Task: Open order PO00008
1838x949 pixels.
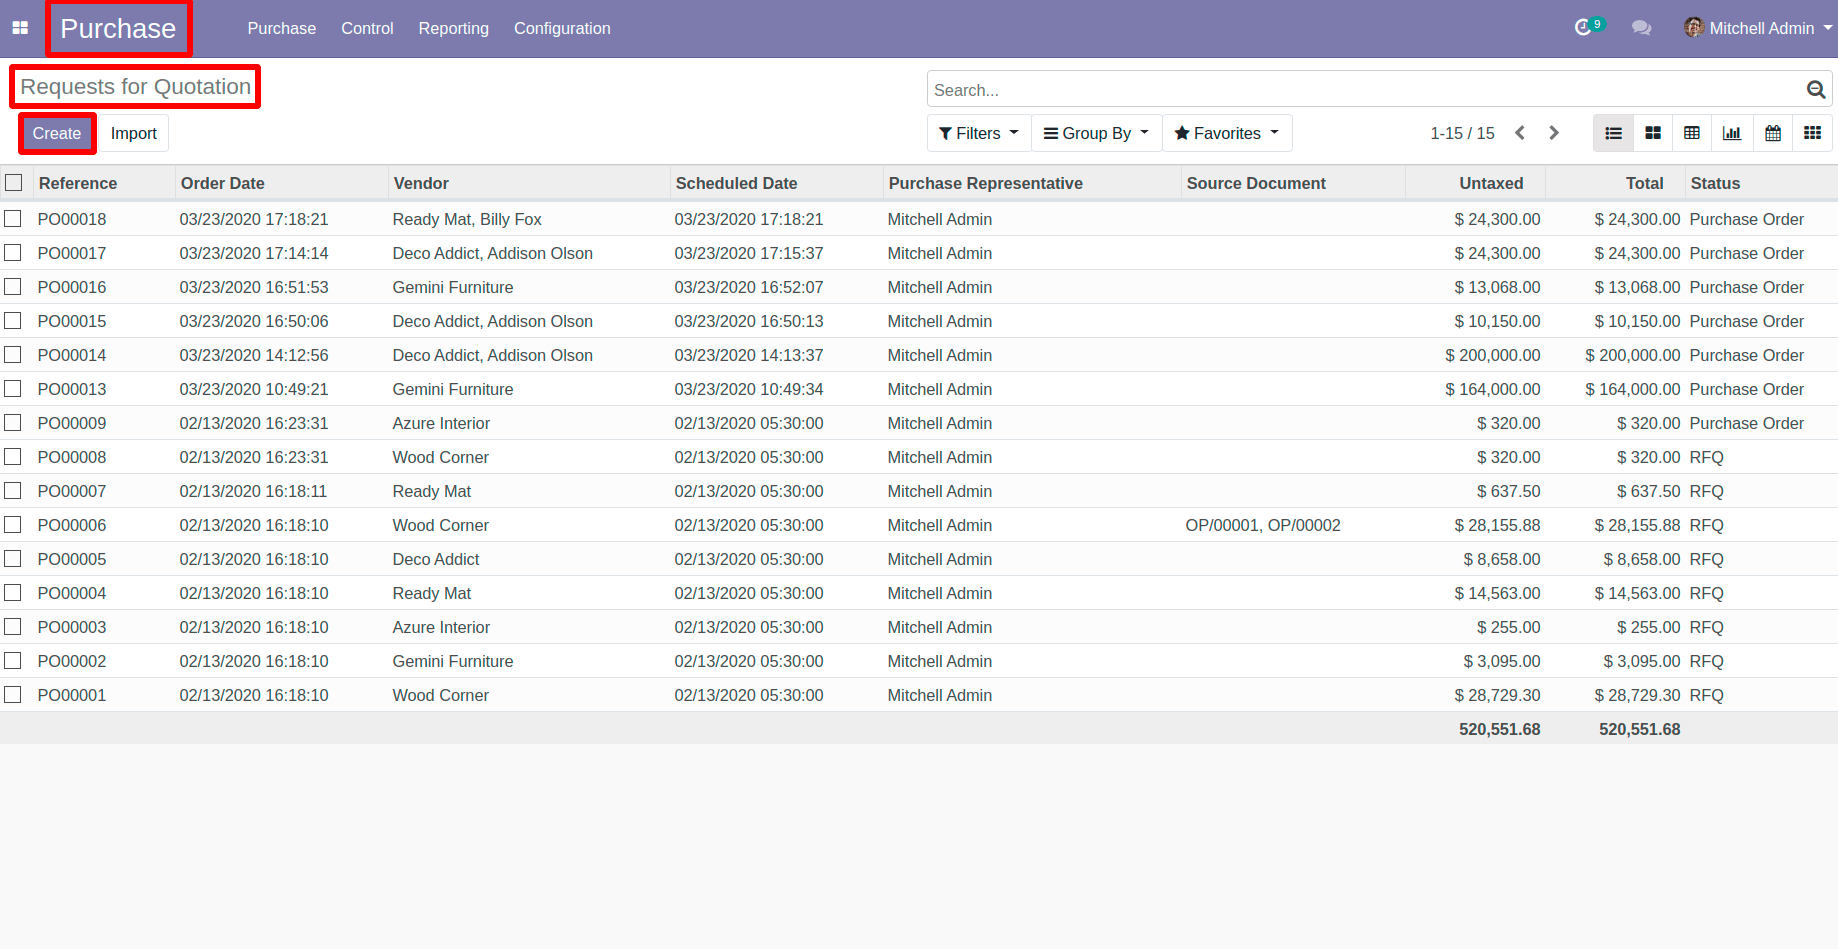Action: [72, 457]
